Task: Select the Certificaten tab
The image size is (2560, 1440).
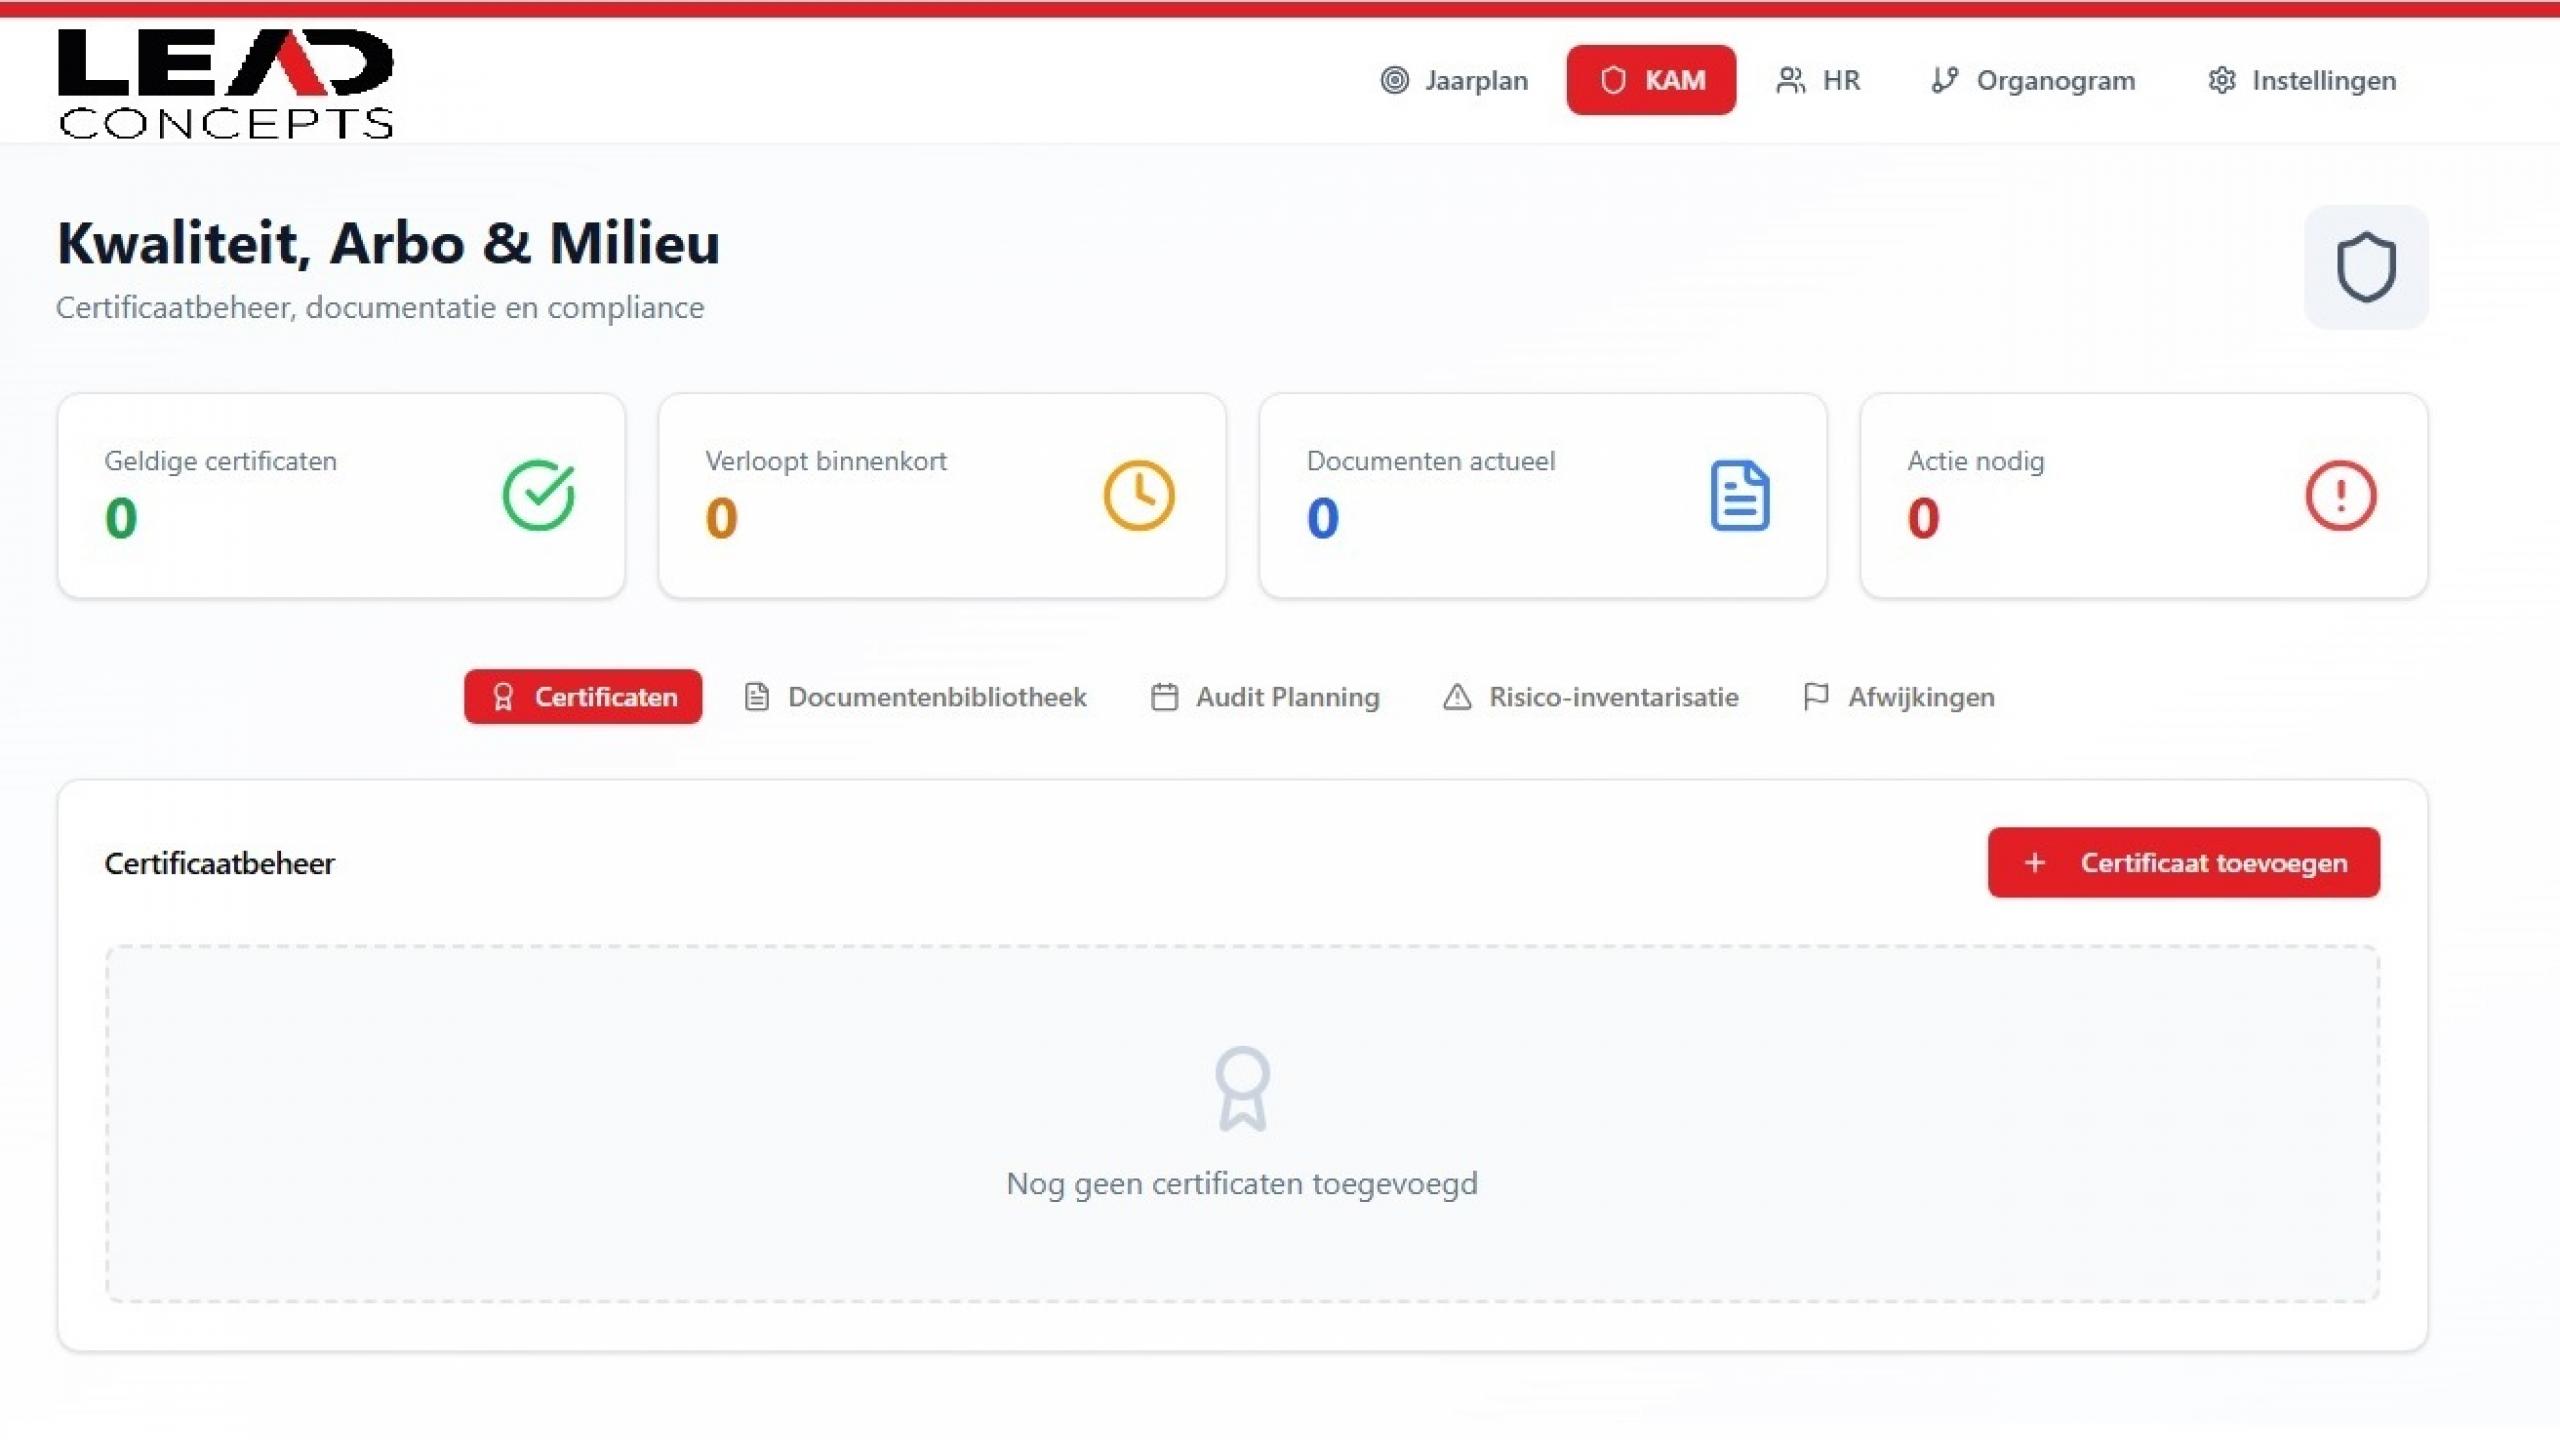Action: pos(583,697)
